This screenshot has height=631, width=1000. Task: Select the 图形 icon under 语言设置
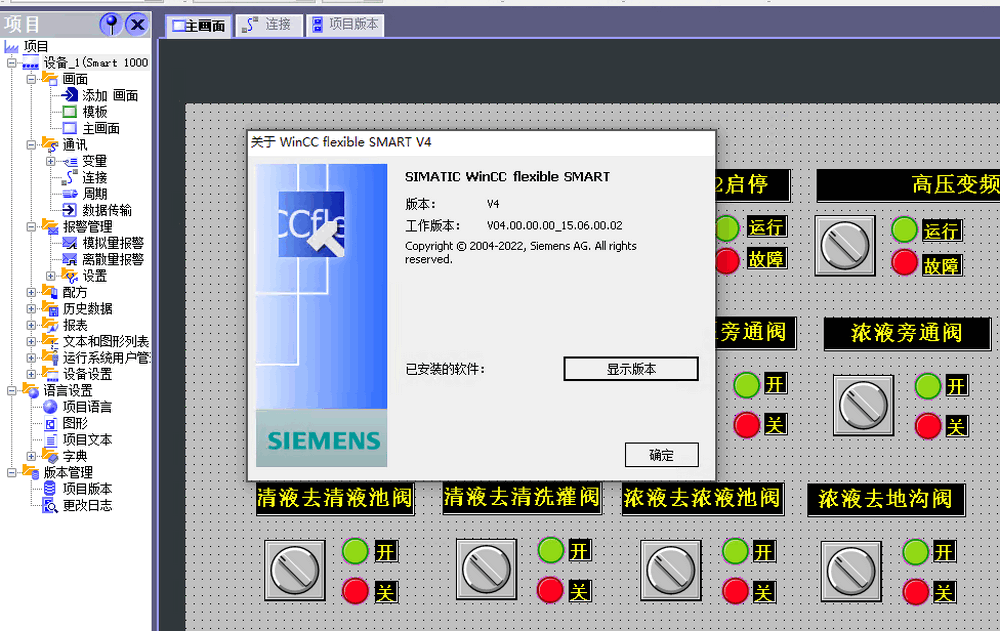pos(50,423)
